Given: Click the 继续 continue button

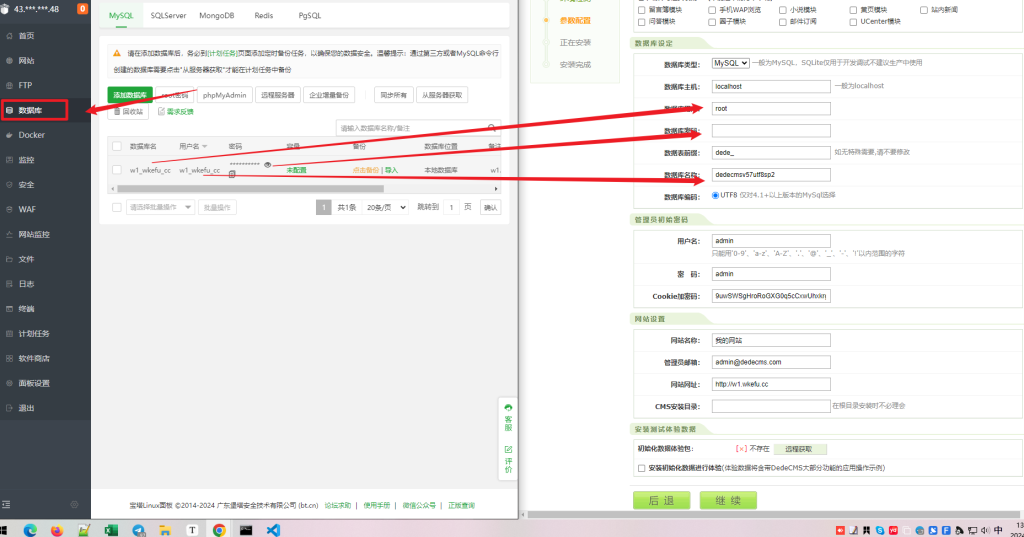Looking at the screenshot, I should click(x=727, y=500).
